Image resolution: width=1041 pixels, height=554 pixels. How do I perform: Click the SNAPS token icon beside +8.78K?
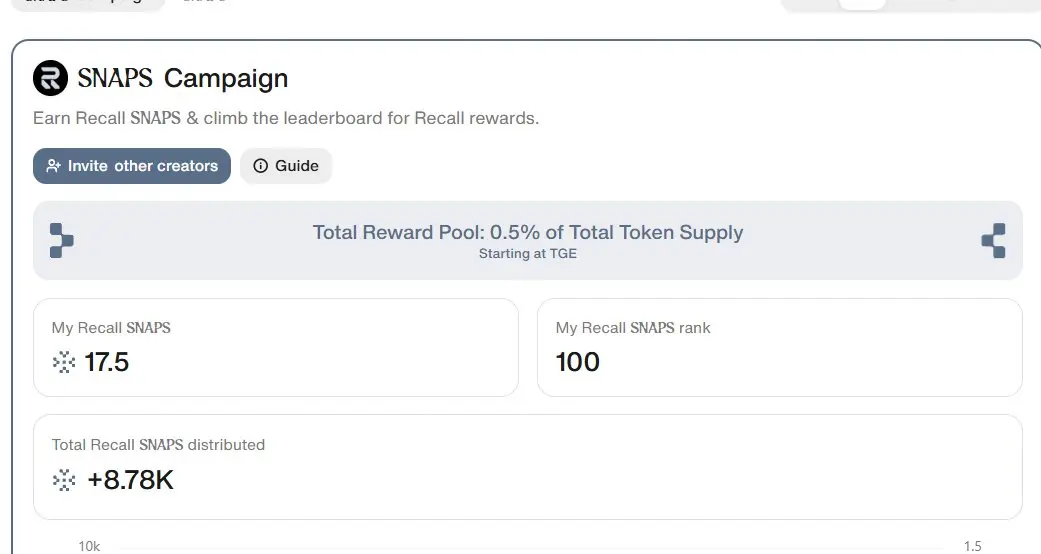pyautogui.click(x=64, y=480)
